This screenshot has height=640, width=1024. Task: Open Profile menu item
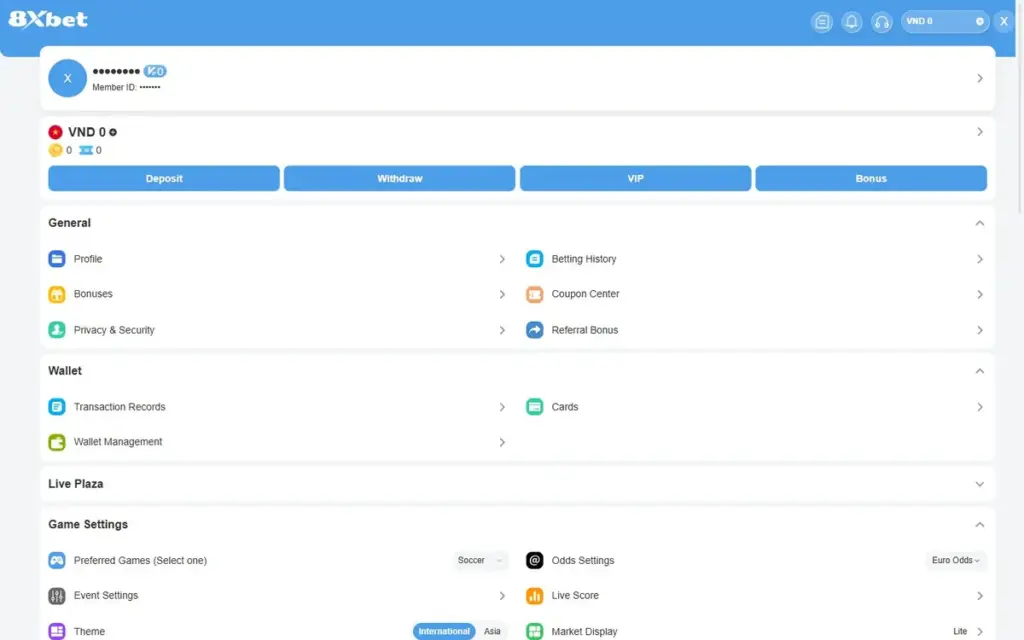point(278,259)
